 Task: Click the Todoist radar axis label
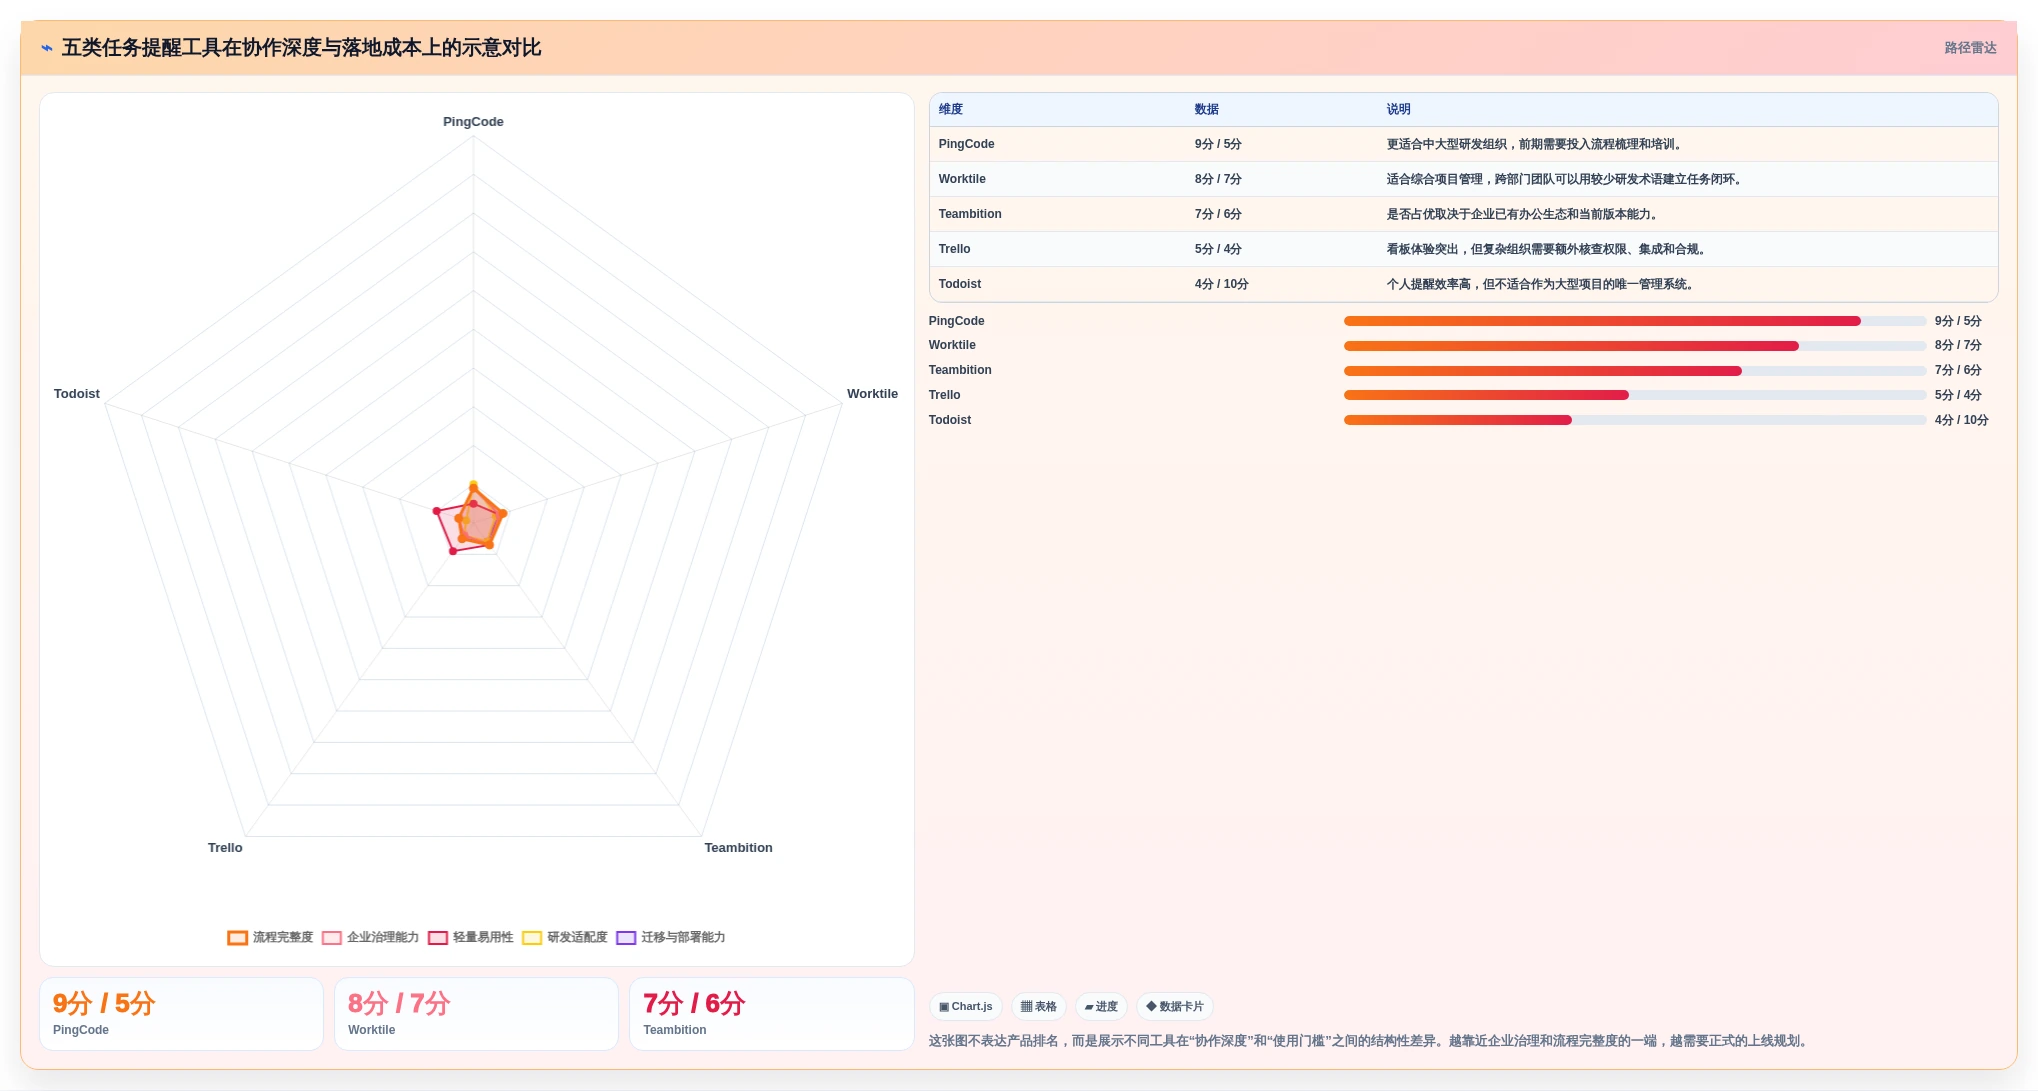click(77, 394)
